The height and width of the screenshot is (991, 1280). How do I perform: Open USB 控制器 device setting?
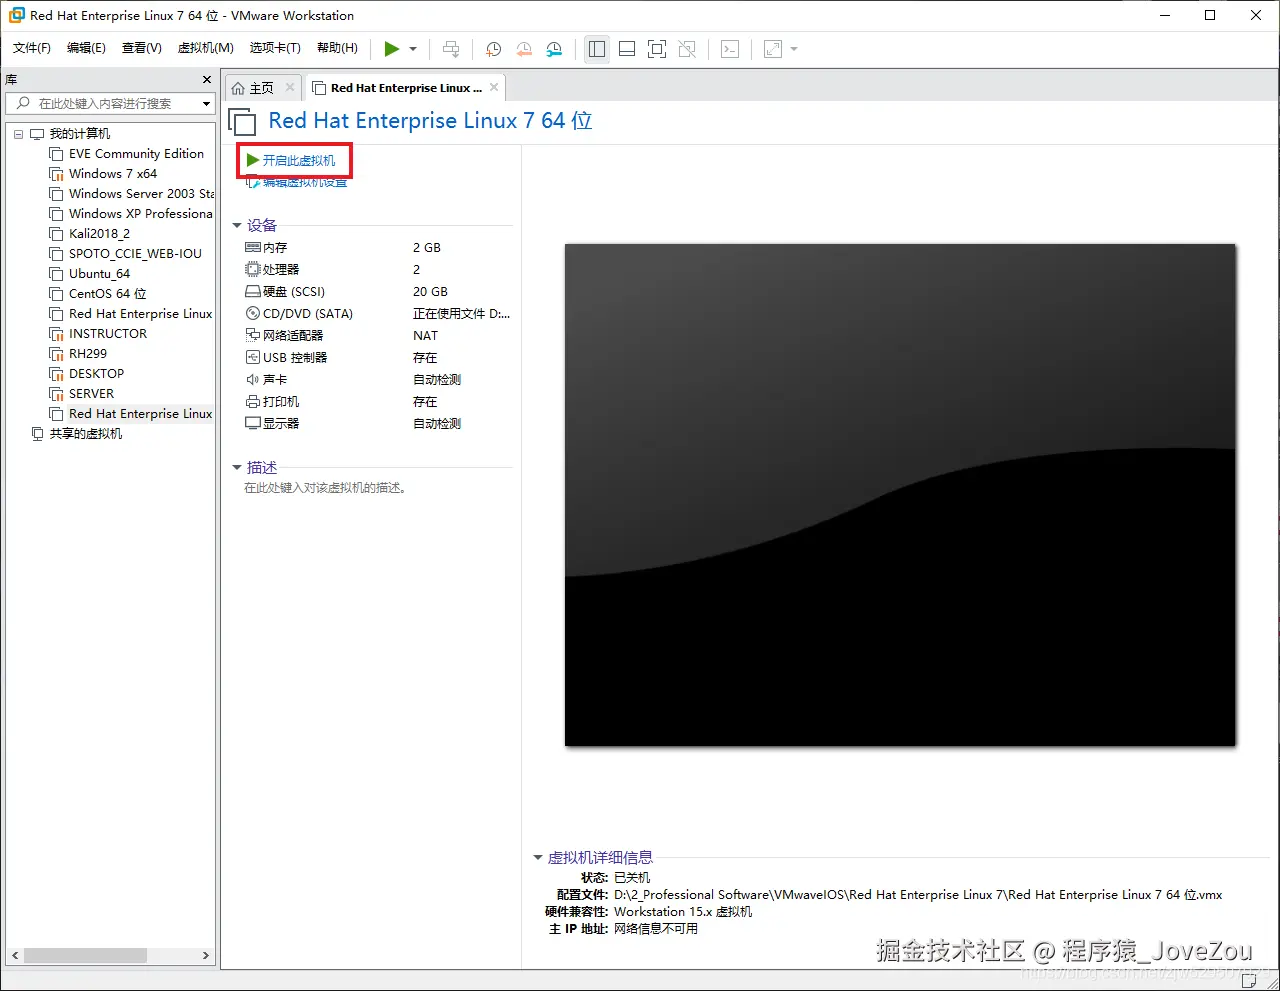pos(295,357)
